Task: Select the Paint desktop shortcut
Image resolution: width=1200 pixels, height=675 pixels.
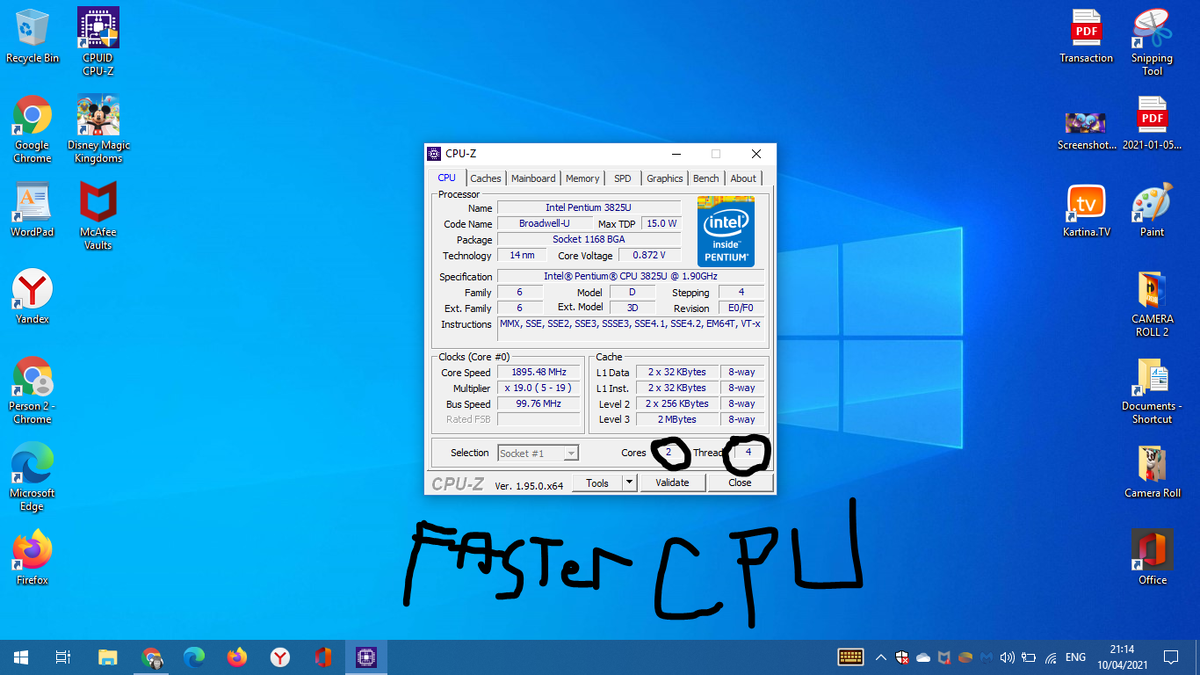Action: point(1152,211)
